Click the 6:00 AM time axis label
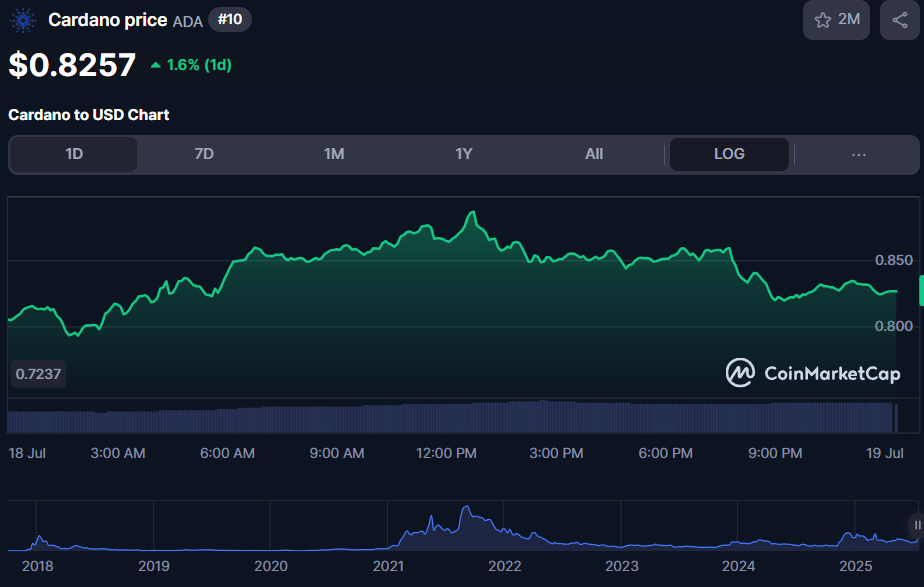 point(227,453)
